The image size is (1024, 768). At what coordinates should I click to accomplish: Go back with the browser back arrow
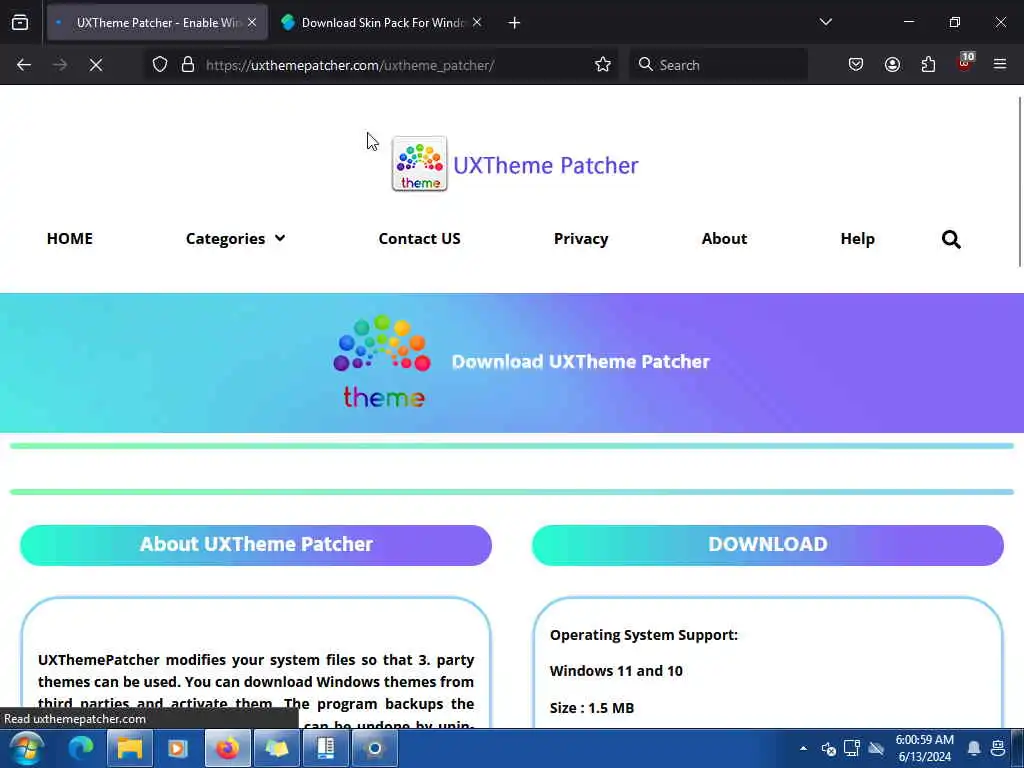click(x=24, y=65)
